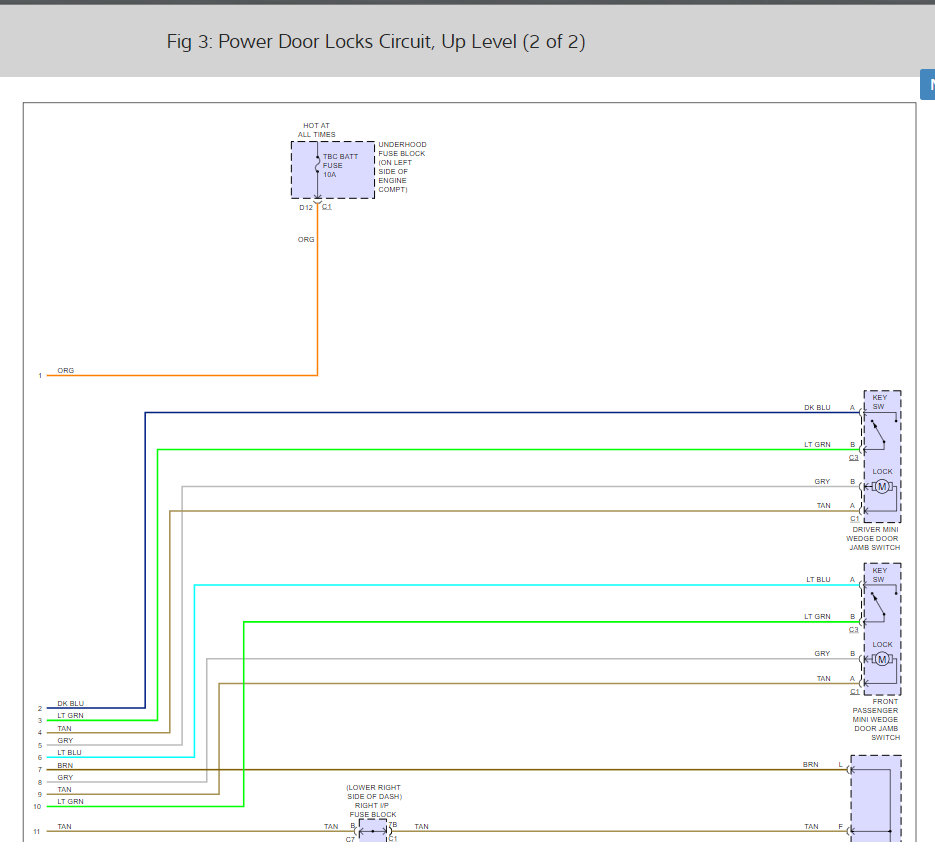Click the 'LT BLU' label on wire 6
Image resolution: width=935 pixels, height=857 pixels.
point(69,752)
